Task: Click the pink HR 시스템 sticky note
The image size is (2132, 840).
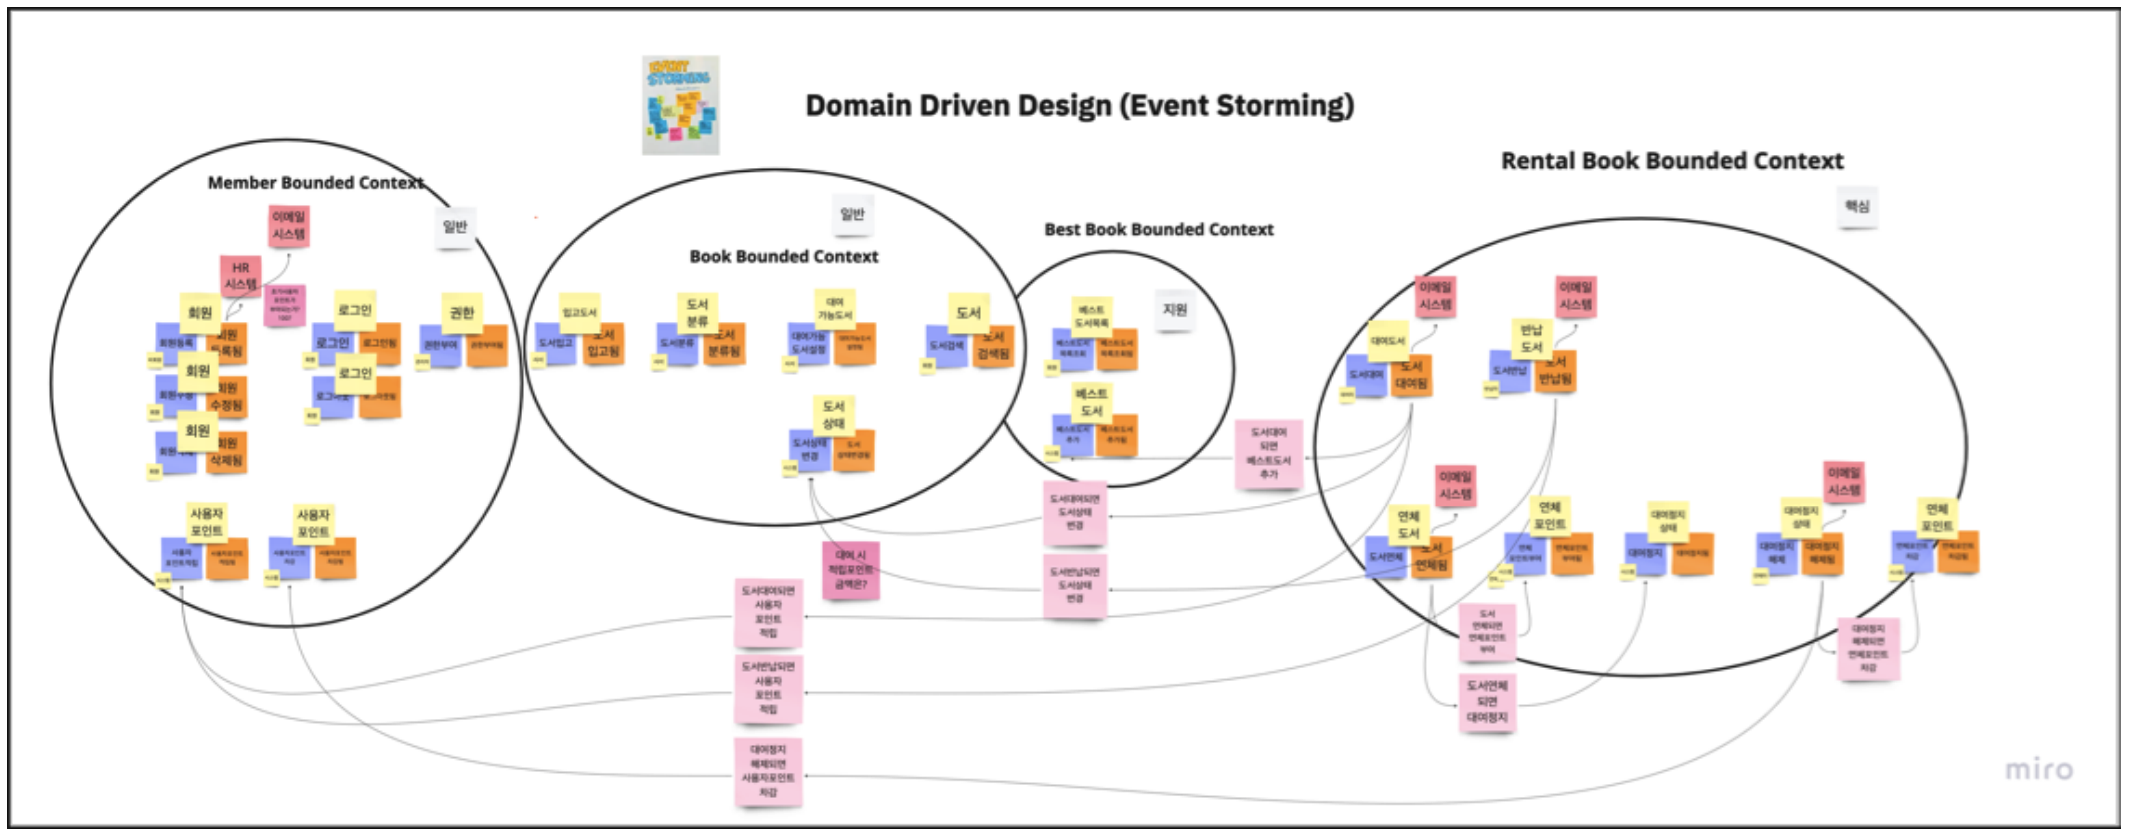Action: click(x=241, y=276)
